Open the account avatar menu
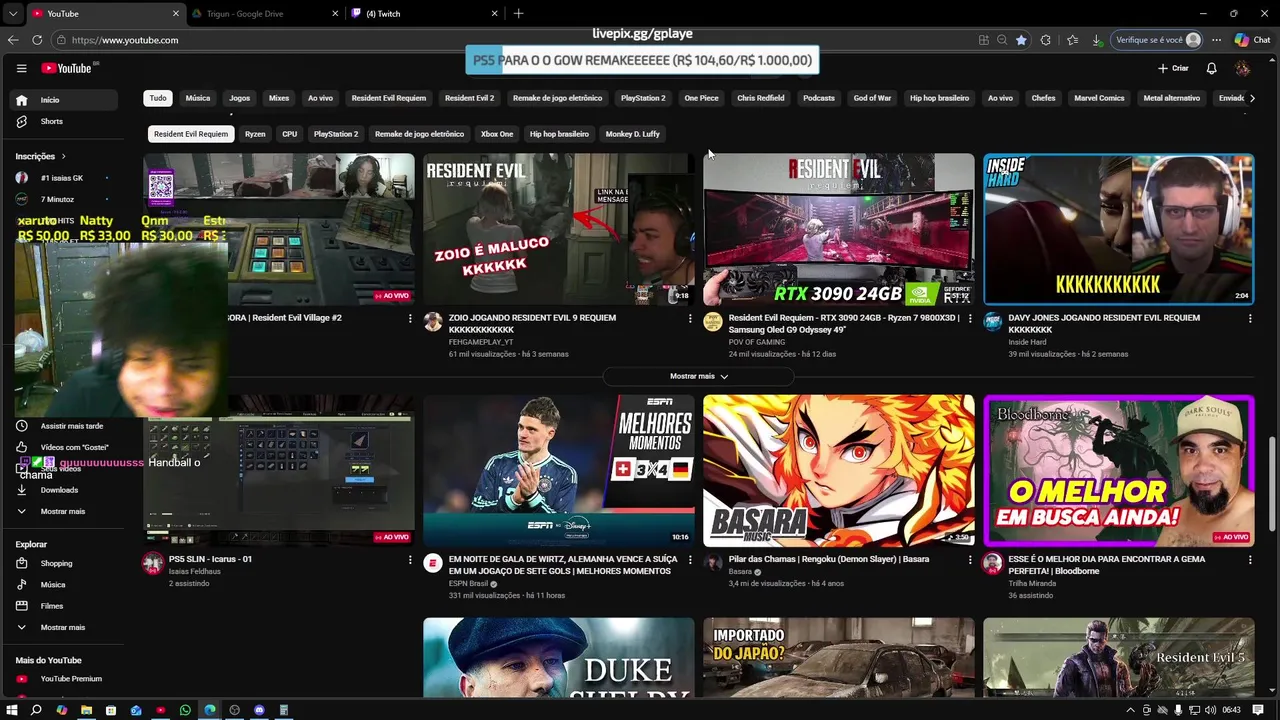This screenshot has width=1280, height=720. click(x=1242, y=68)
